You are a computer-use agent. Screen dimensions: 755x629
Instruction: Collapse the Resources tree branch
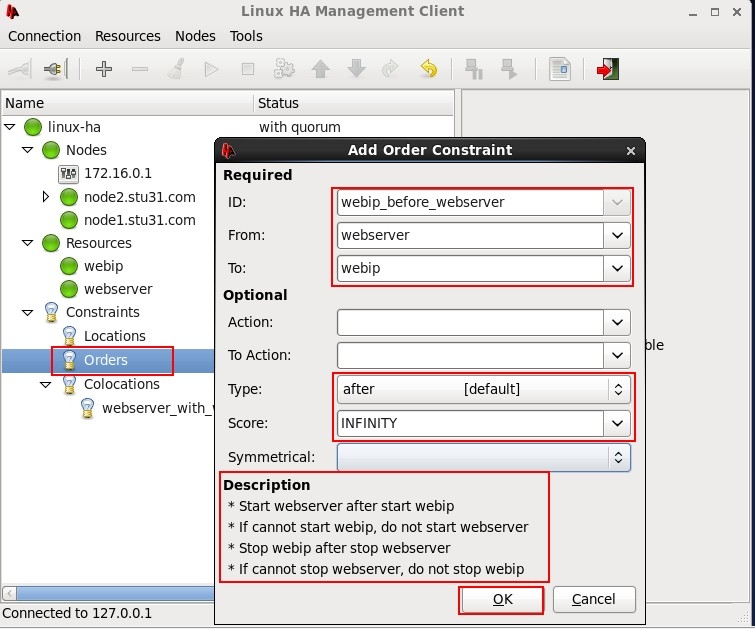27,243
